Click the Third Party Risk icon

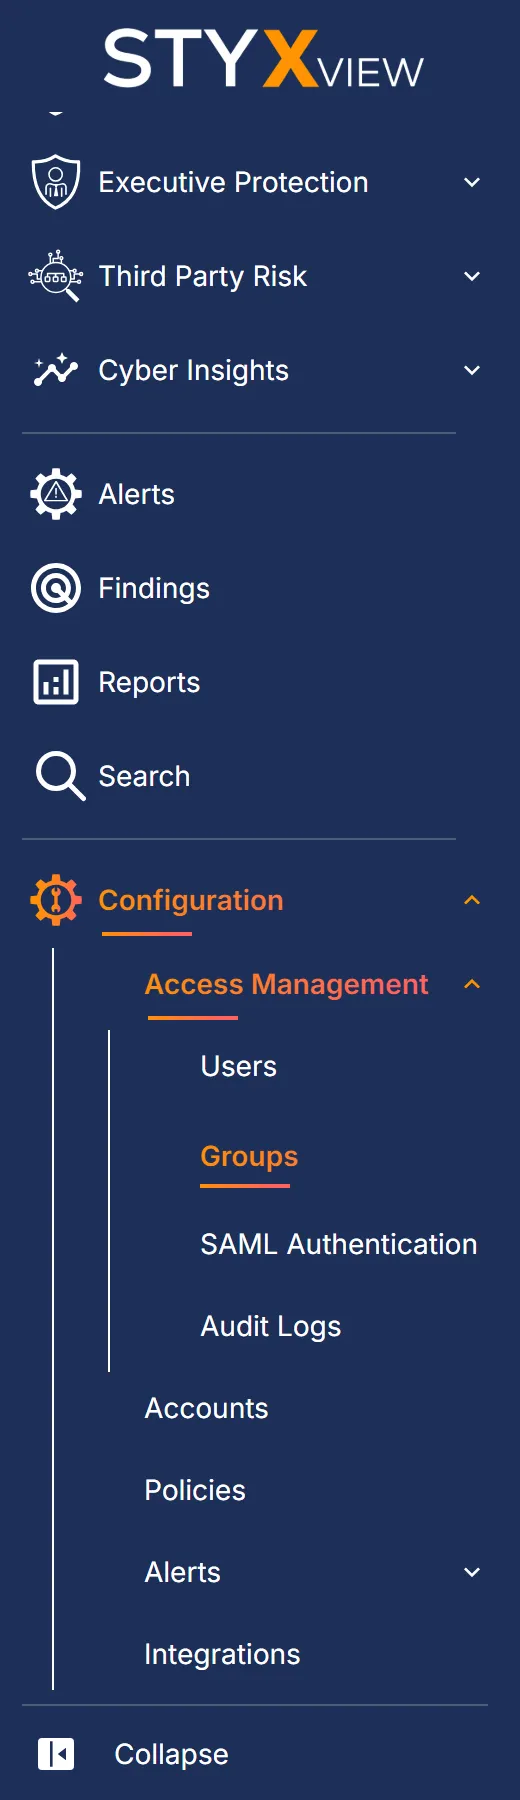56,276
